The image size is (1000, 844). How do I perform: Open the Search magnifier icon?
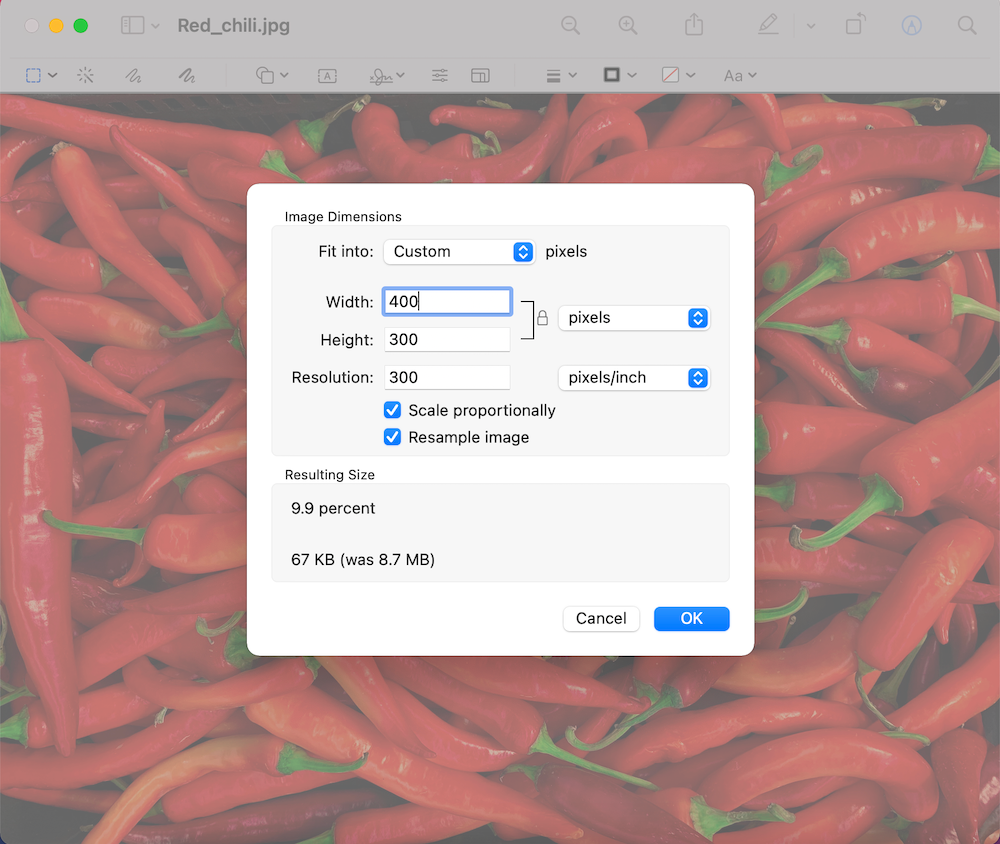point(967,26)
